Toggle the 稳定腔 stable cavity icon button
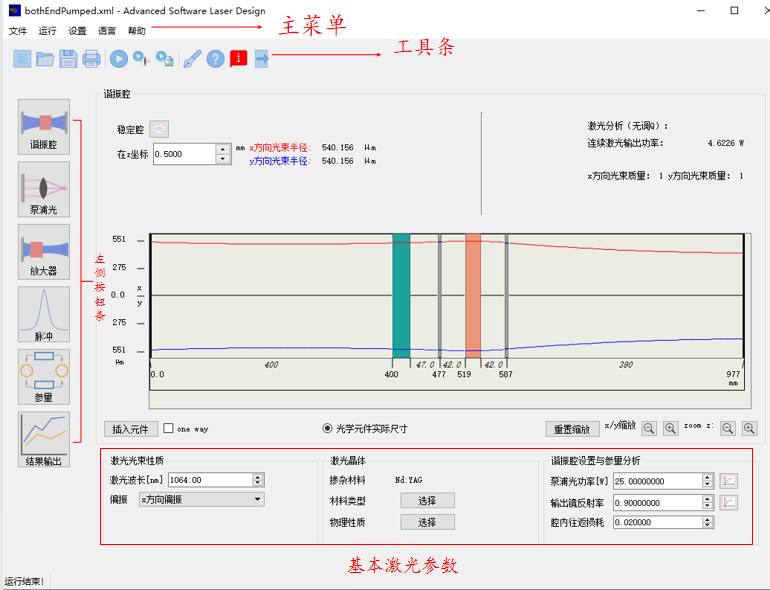The height and width of the screenshot is (590, 770). (x=159, y=129)
